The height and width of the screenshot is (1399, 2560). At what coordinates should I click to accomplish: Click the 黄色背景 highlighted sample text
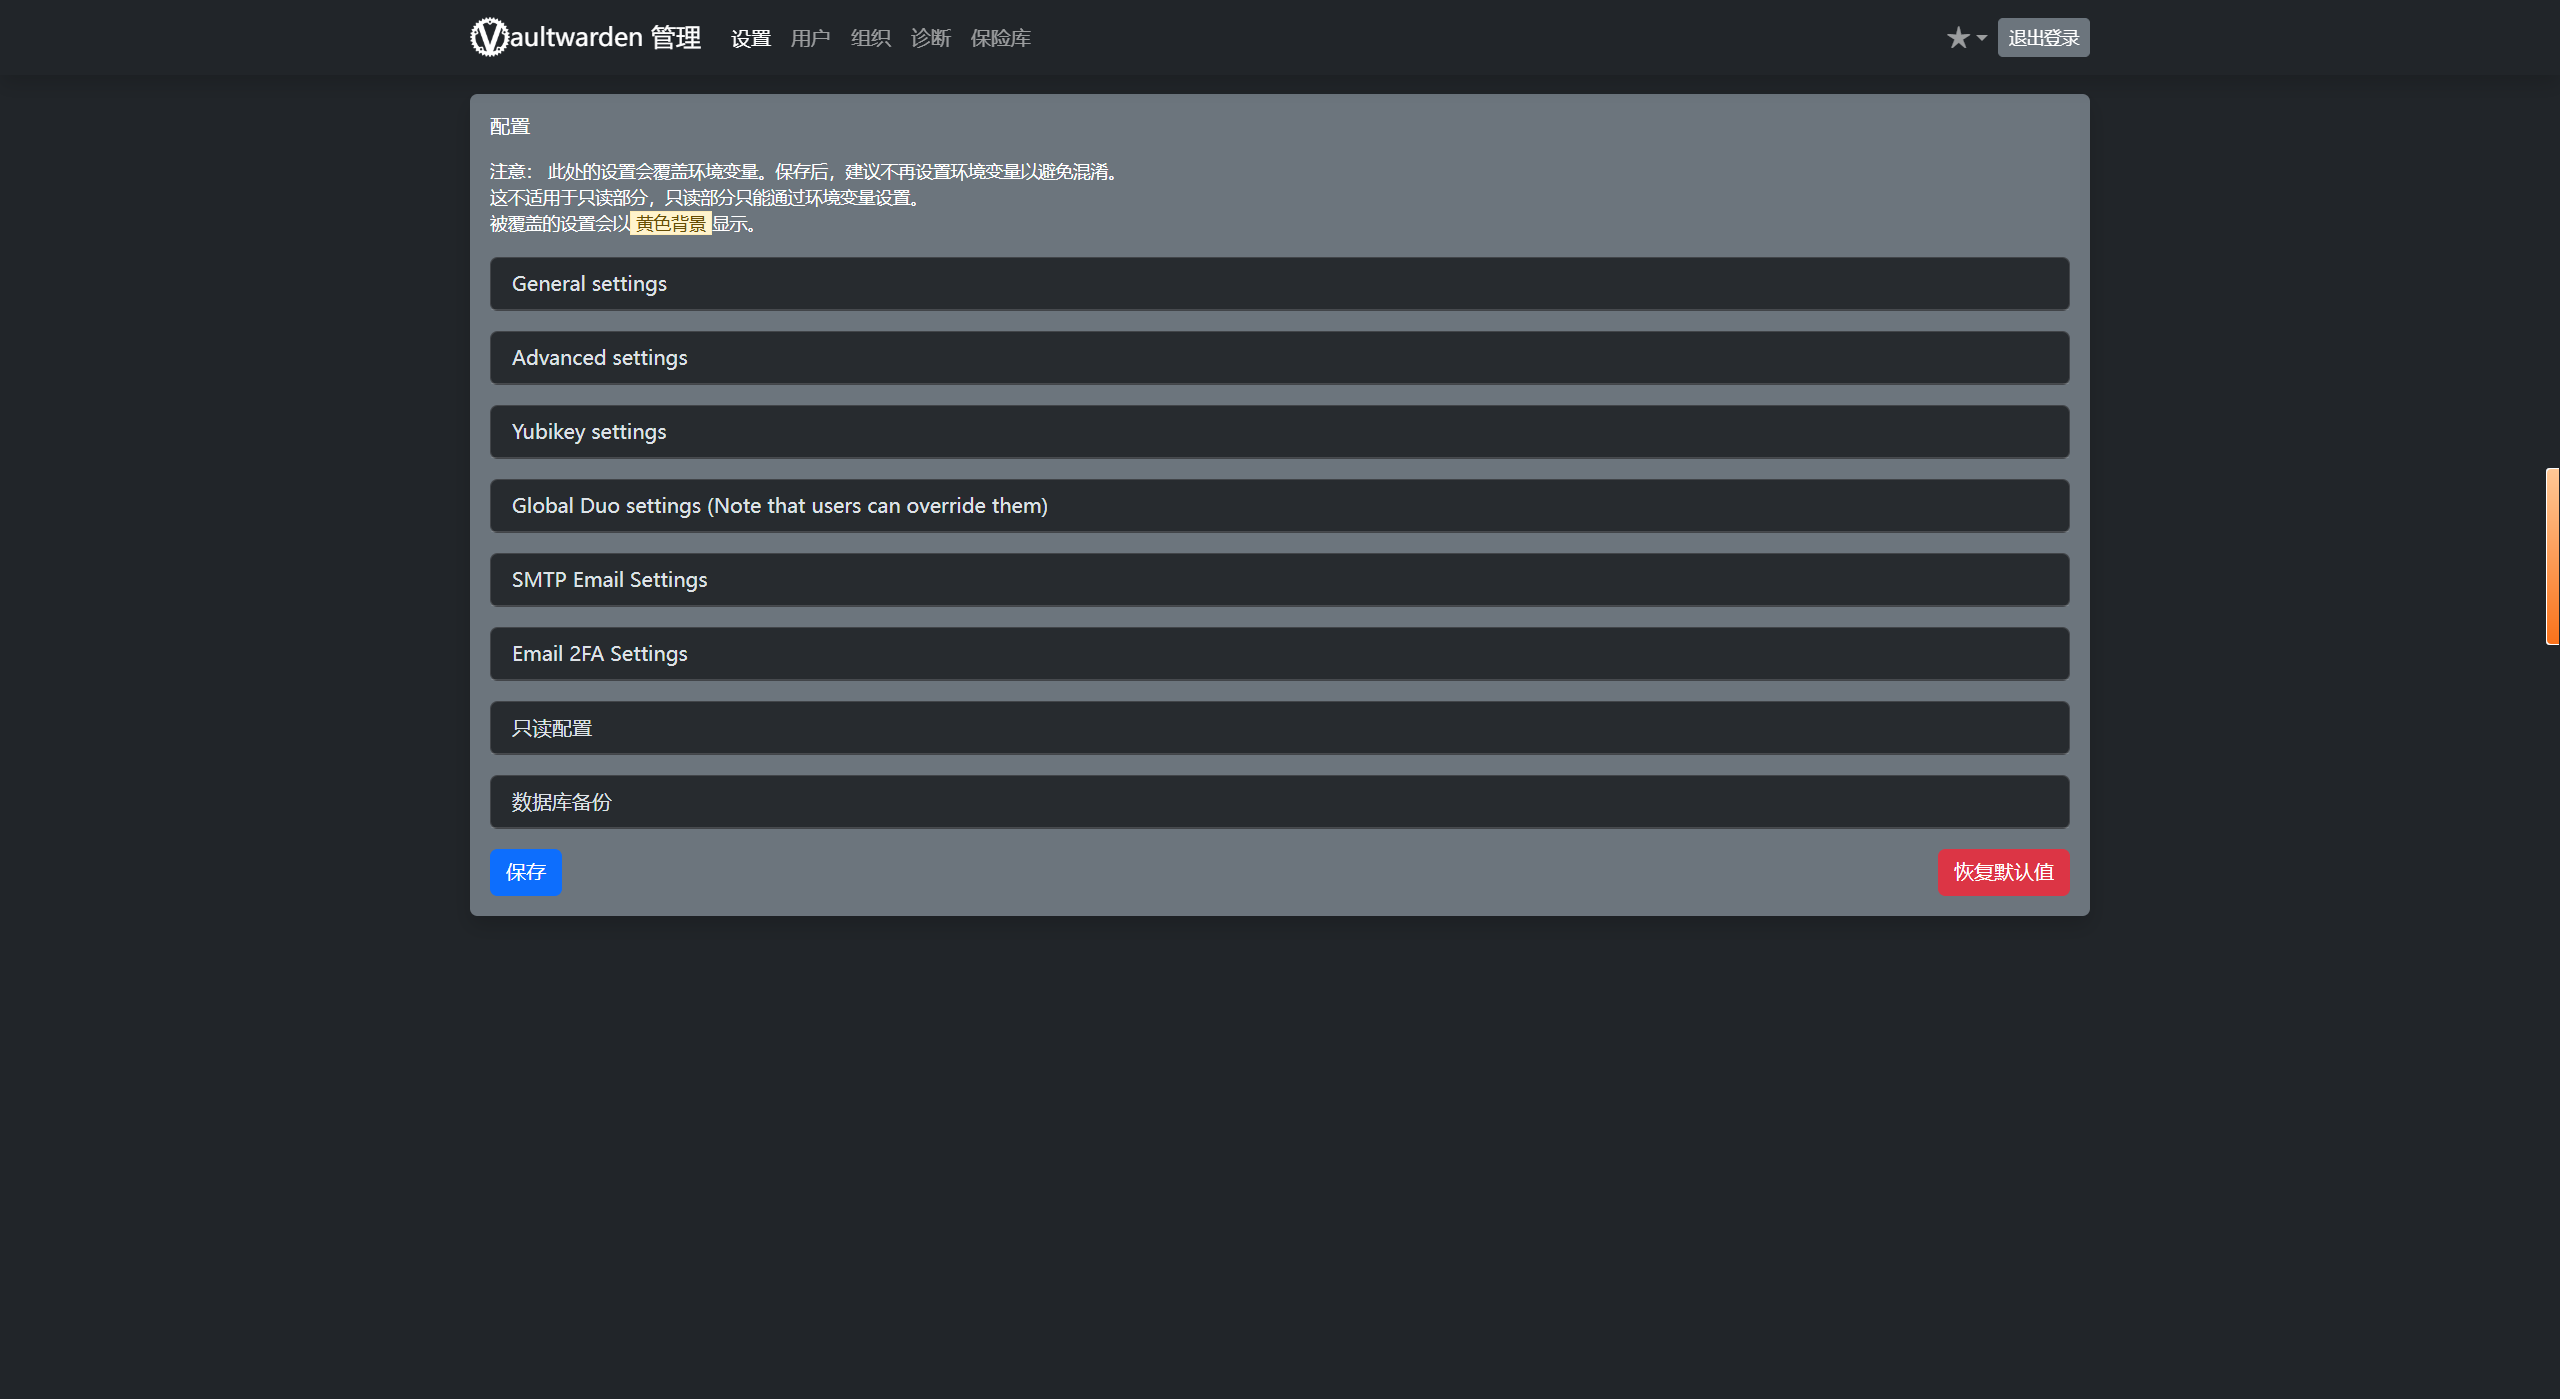[670, 224]
